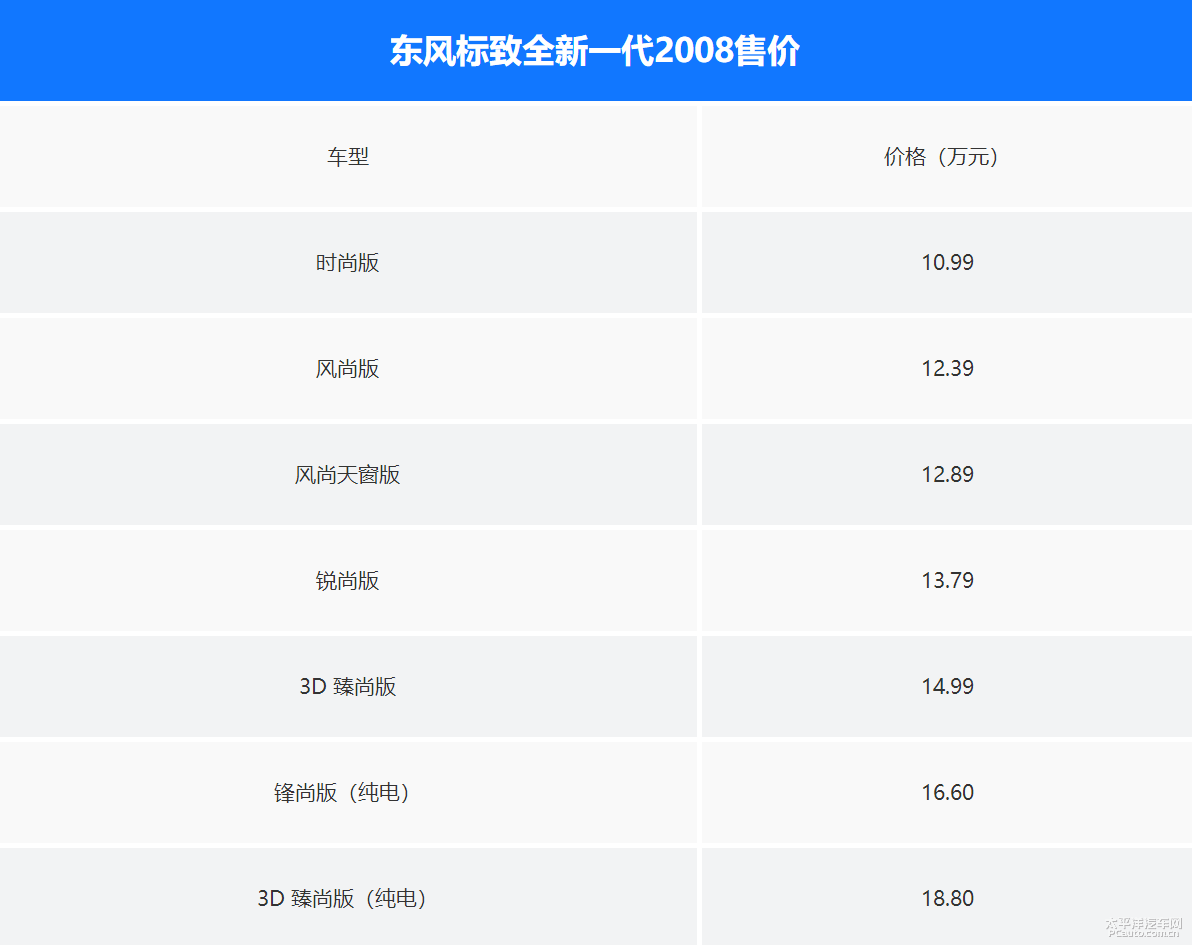Select the 价格(万元) column header
This screenshot has width=1192, height=945.
pyautogui.click(x=946, y=157)
